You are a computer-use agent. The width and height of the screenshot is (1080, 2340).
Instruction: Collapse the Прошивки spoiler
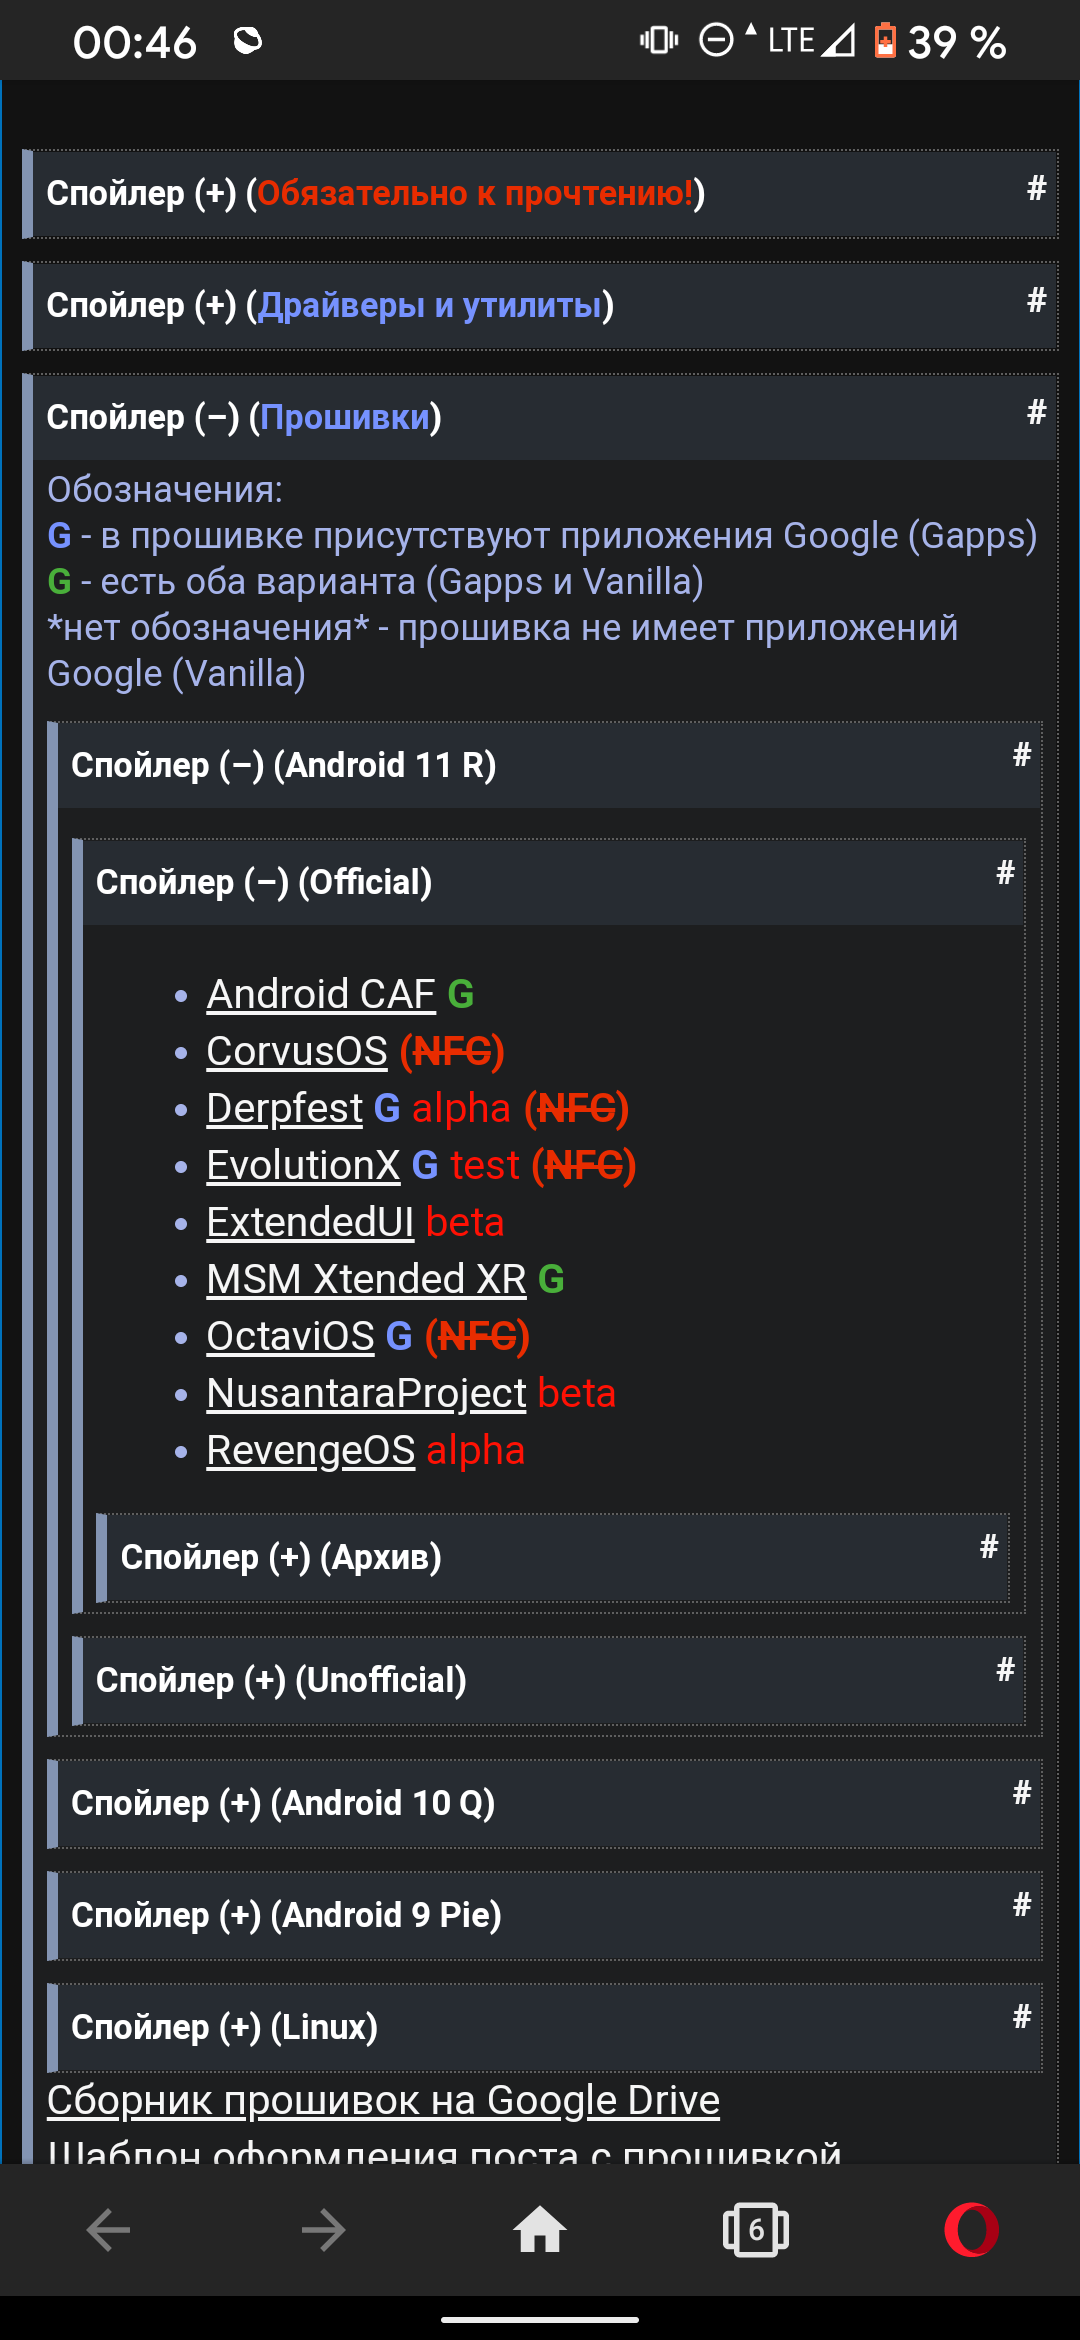tap(244, 417)
